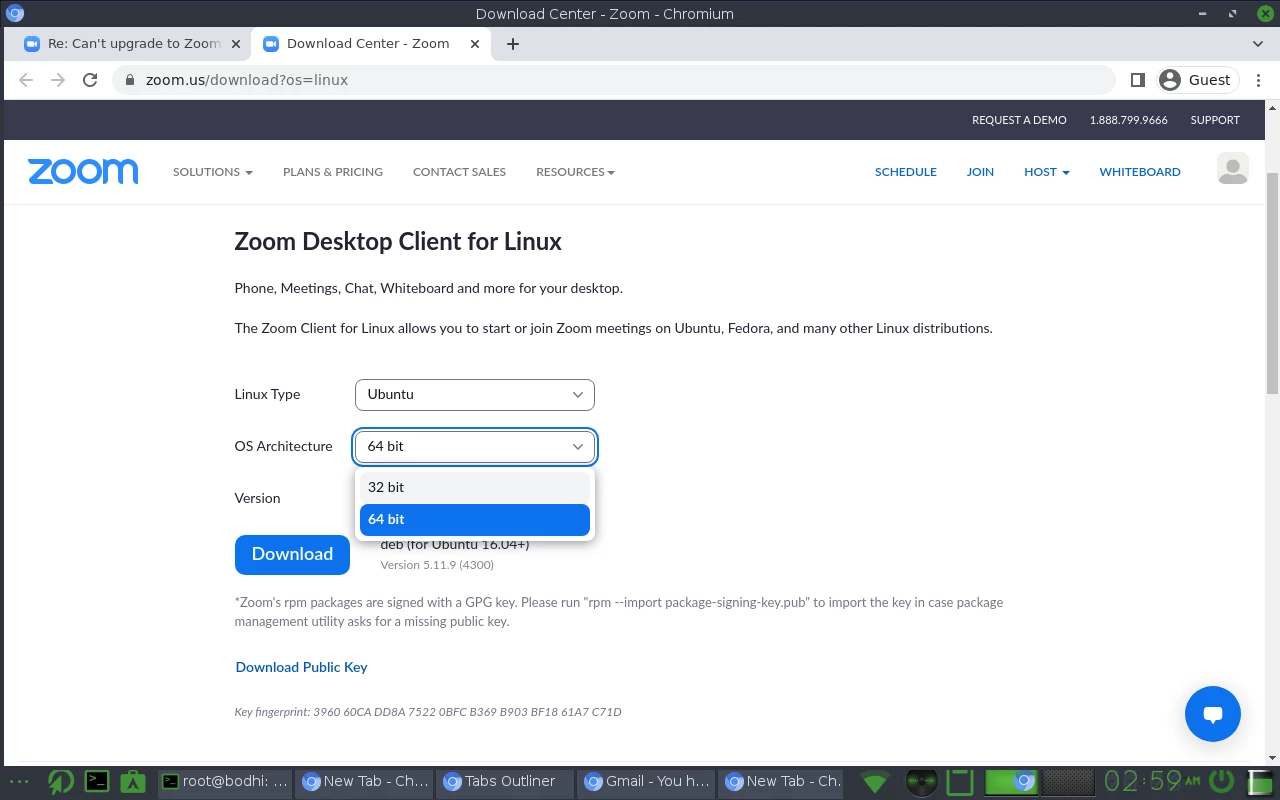The width and height of the screenshot is (1280, 800).
Task: Click the taskbar three-dot handle
Action: [x=19, y=781]
